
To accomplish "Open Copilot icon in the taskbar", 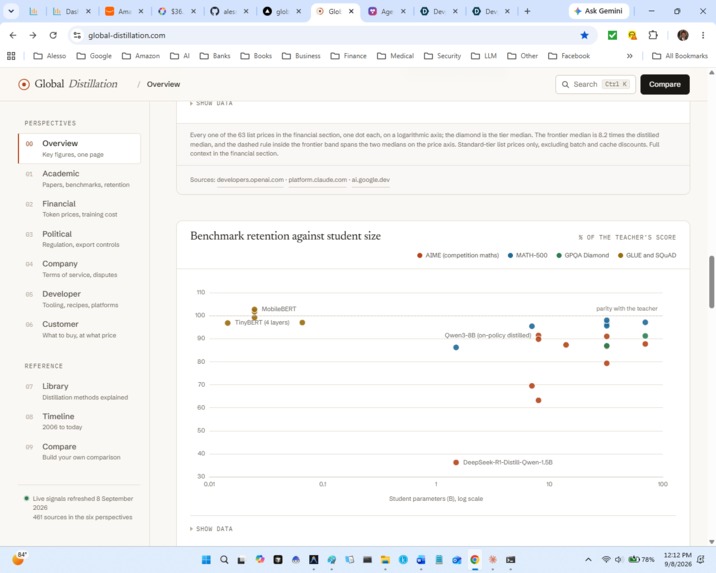I will coord(260,559).
